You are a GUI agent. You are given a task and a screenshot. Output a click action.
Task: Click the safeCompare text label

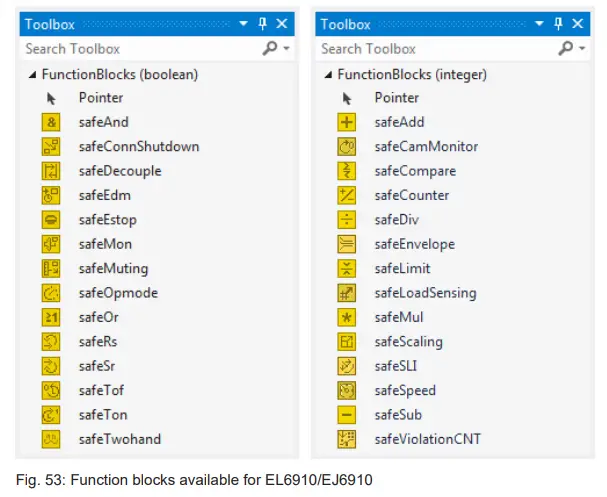415,171
